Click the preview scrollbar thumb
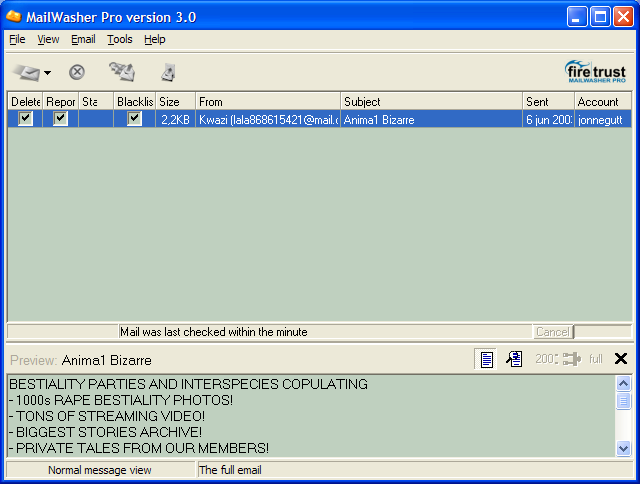 (623, 400)
